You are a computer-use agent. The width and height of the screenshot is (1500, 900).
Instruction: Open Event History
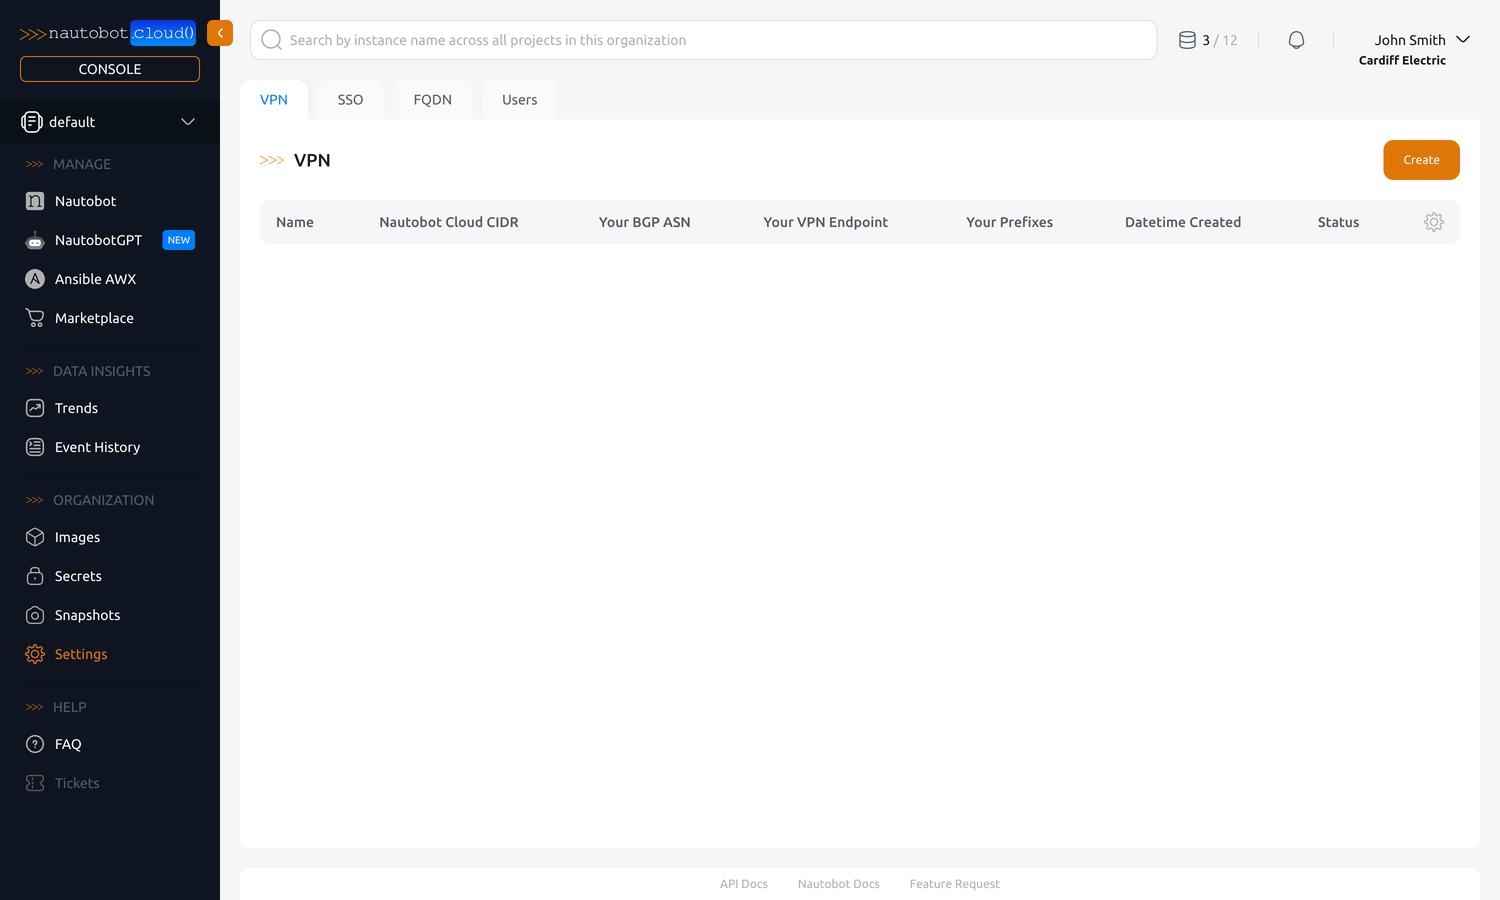97,447
